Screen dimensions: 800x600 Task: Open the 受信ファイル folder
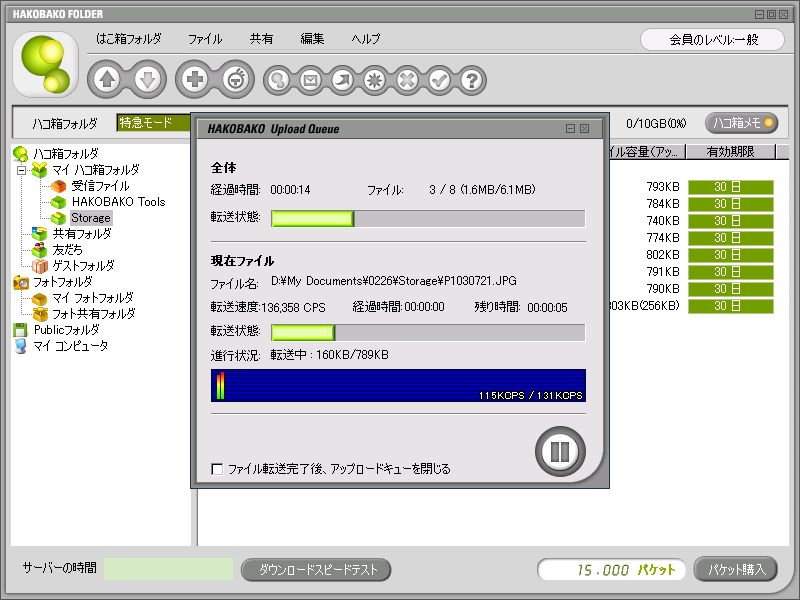(x=100, y=186)
